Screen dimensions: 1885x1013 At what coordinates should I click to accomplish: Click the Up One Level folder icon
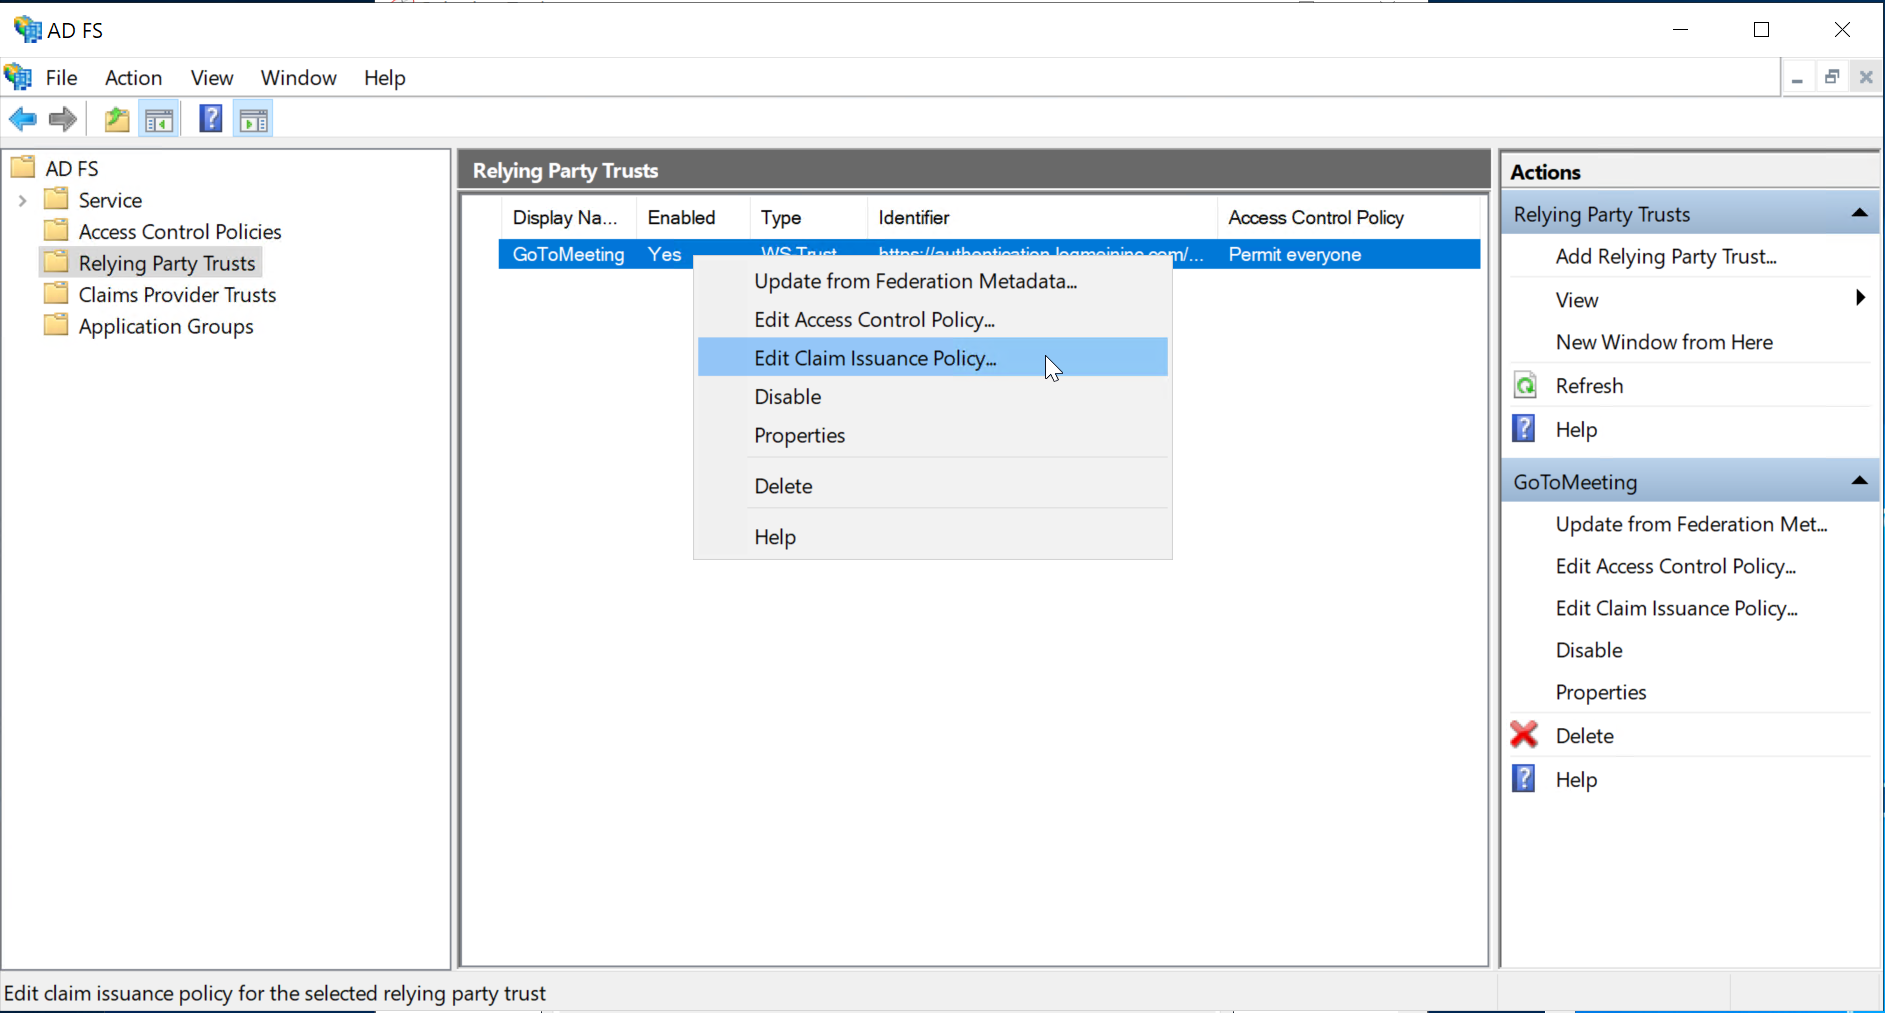[x=117, y=120]
